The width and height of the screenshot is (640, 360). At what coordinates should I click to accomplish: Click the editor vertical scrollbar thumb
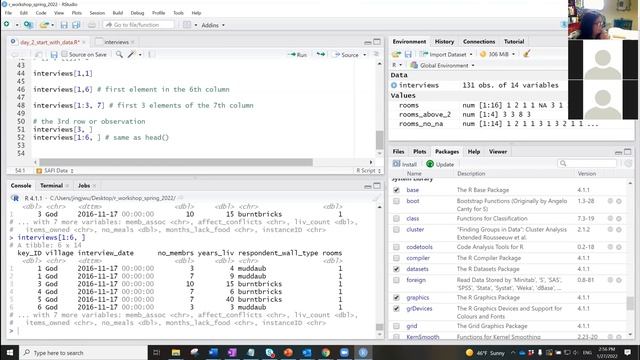click(380, 140)
